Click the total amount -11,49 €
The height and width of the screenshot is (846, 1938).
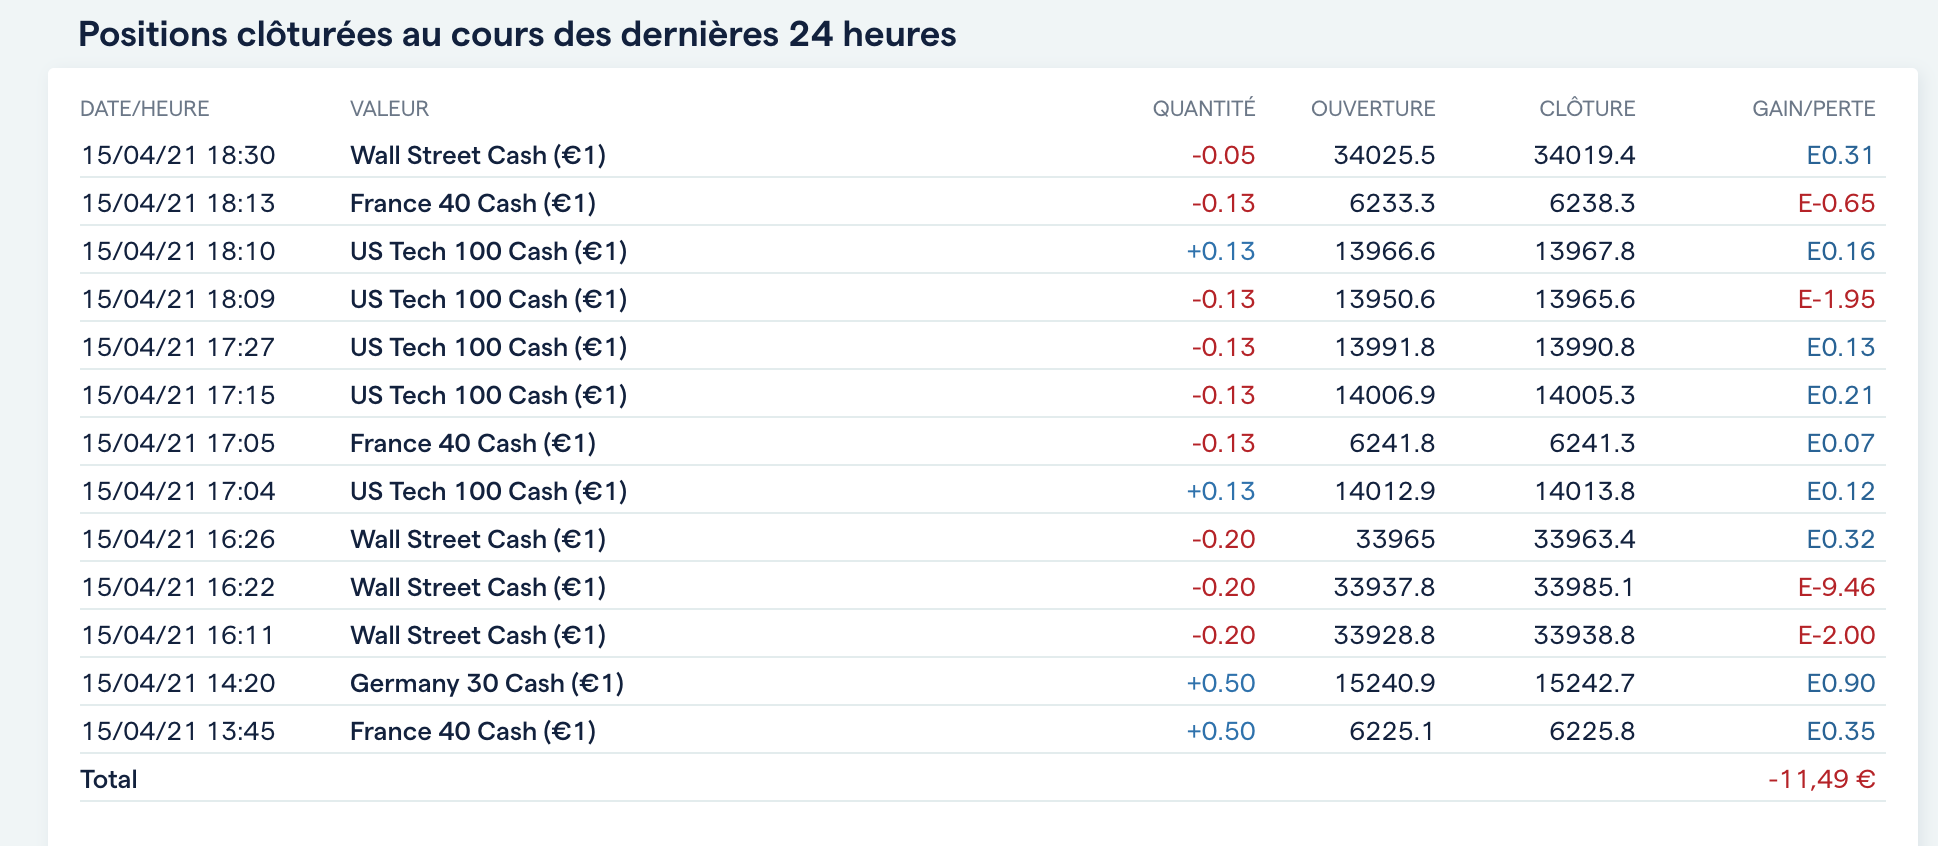(1821, 780)
